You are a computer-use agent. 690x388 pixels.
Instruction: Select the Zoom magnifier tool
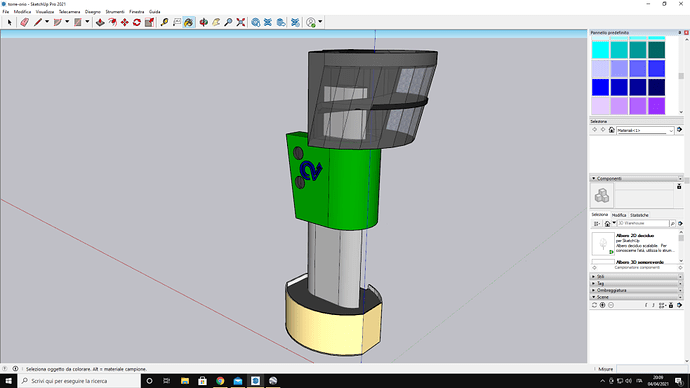coord(228,22)
